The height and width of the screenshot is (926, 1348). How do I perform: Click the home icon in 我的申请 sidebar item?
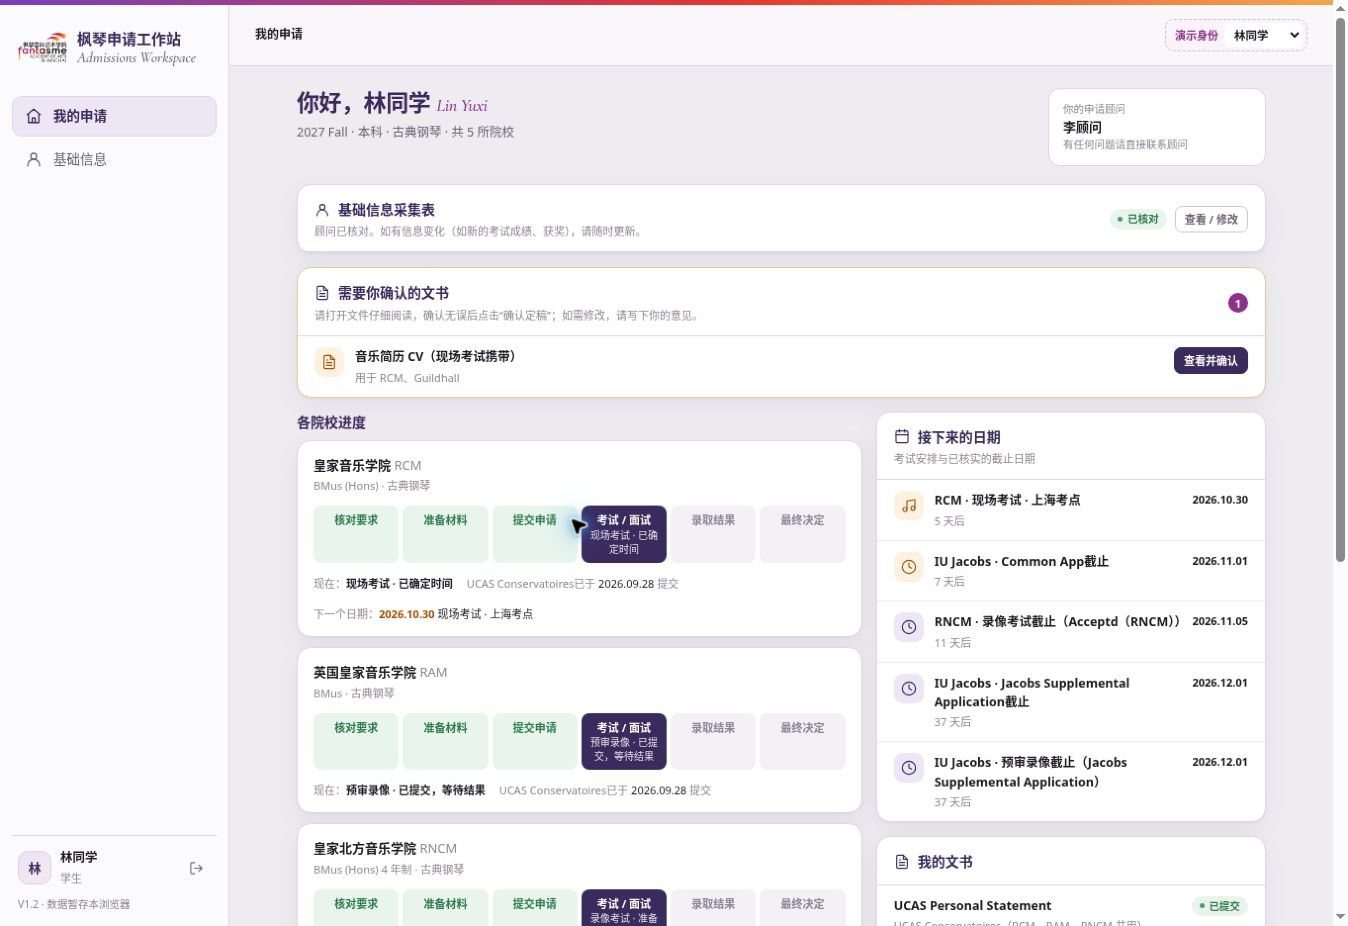pyautogui.click(x=34, y=116)
